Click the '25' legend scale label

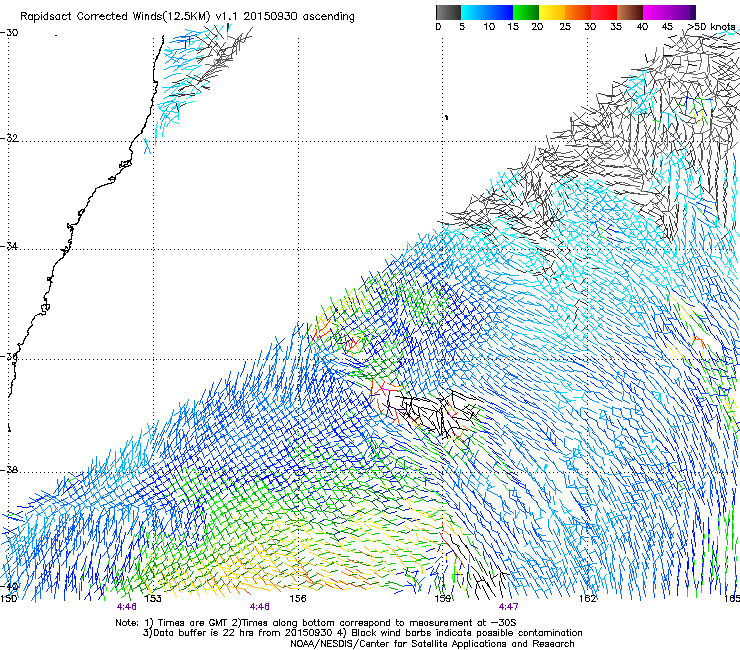[565, 27]
